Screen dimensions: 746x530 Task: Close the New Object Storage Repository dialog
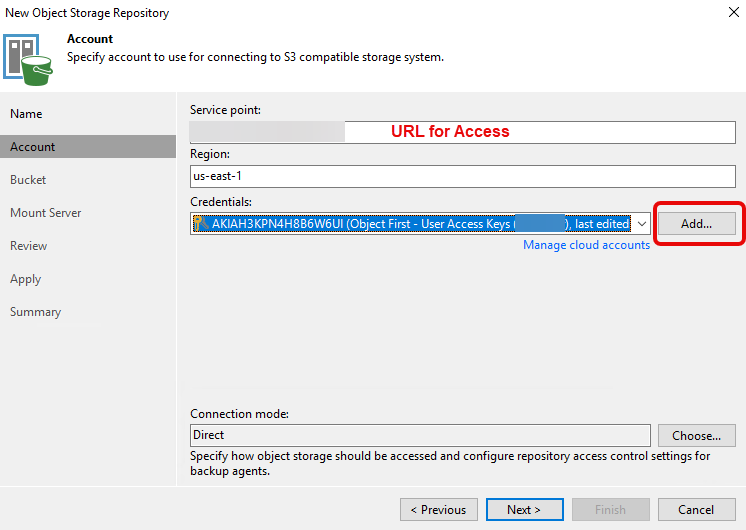734,13
